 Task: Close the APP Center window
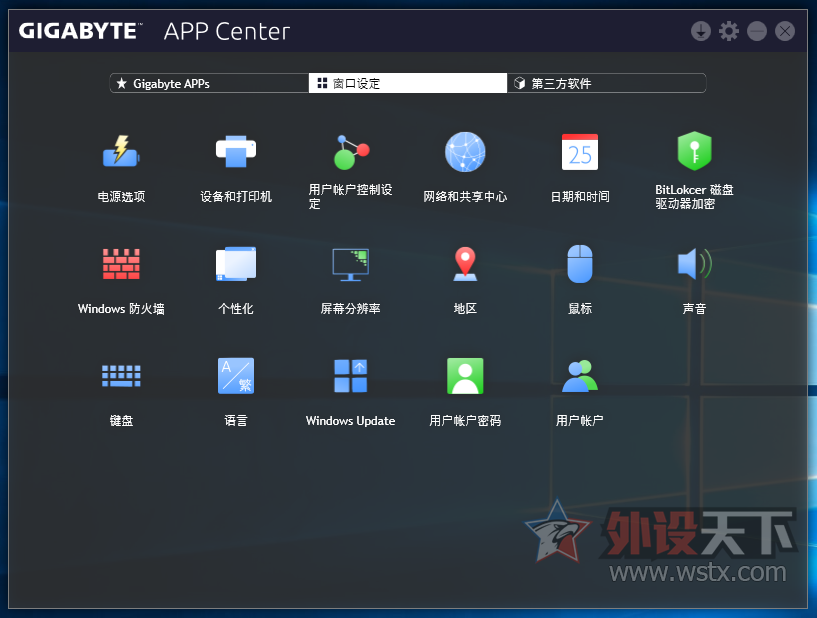[785, 31]
